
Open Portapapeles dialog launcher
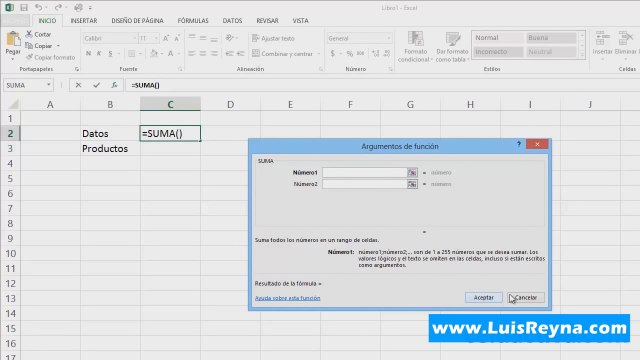(x=77, y=69)
